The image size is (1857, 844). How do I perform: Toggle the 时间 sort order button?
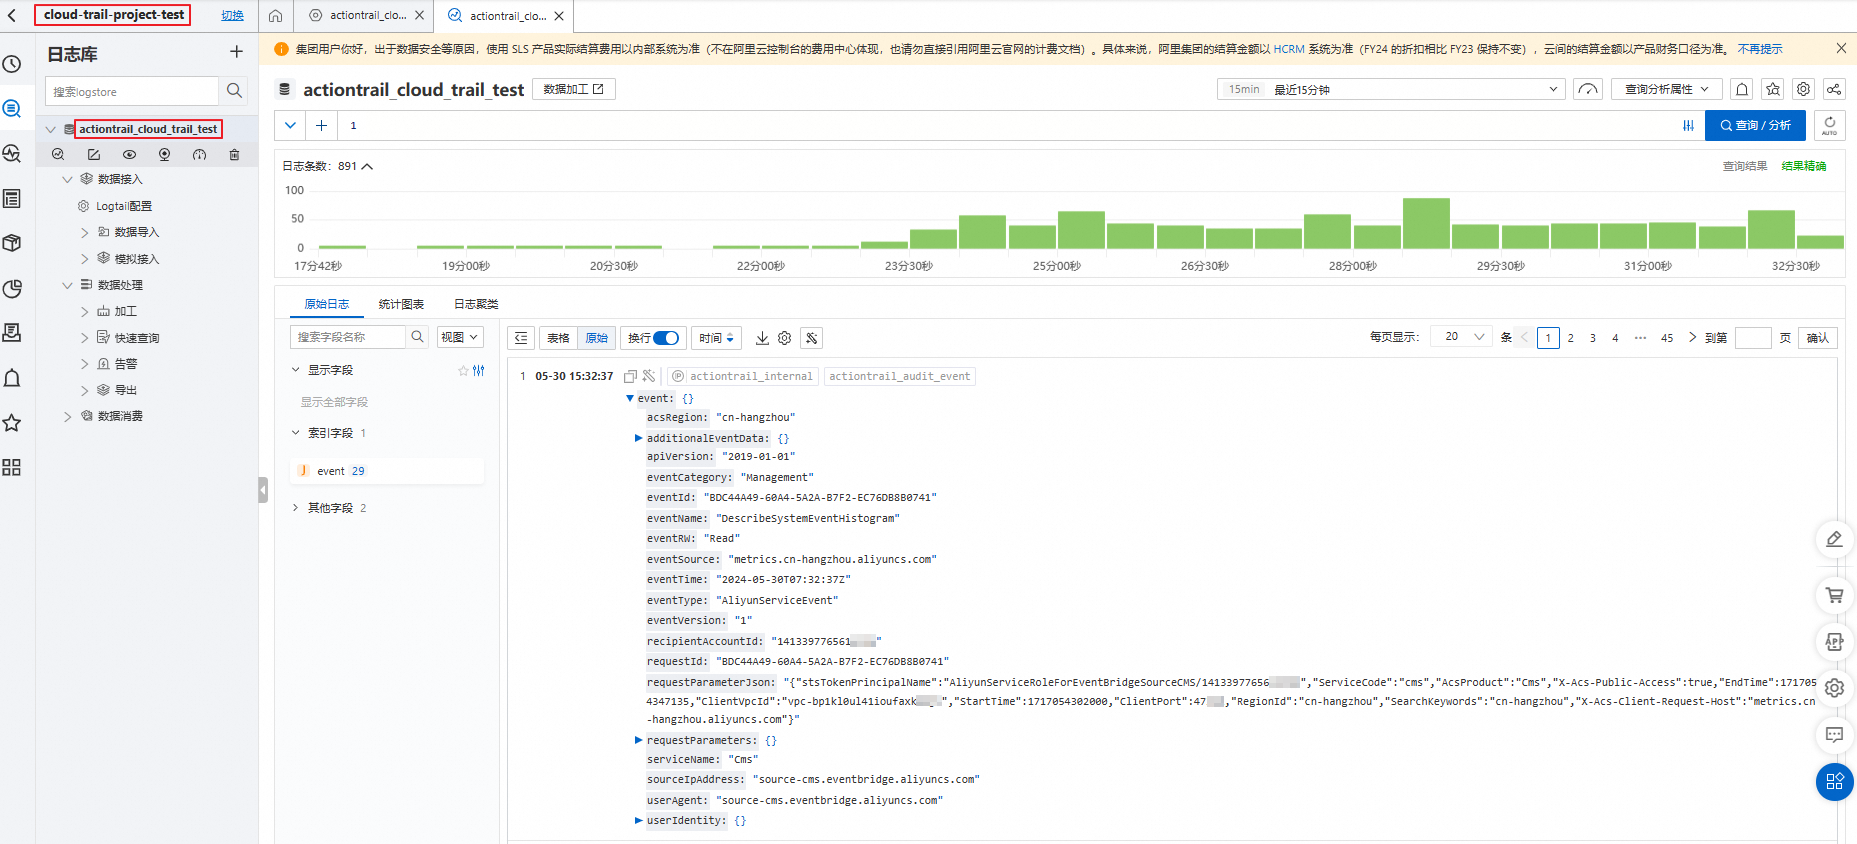(x=716, y=338)
